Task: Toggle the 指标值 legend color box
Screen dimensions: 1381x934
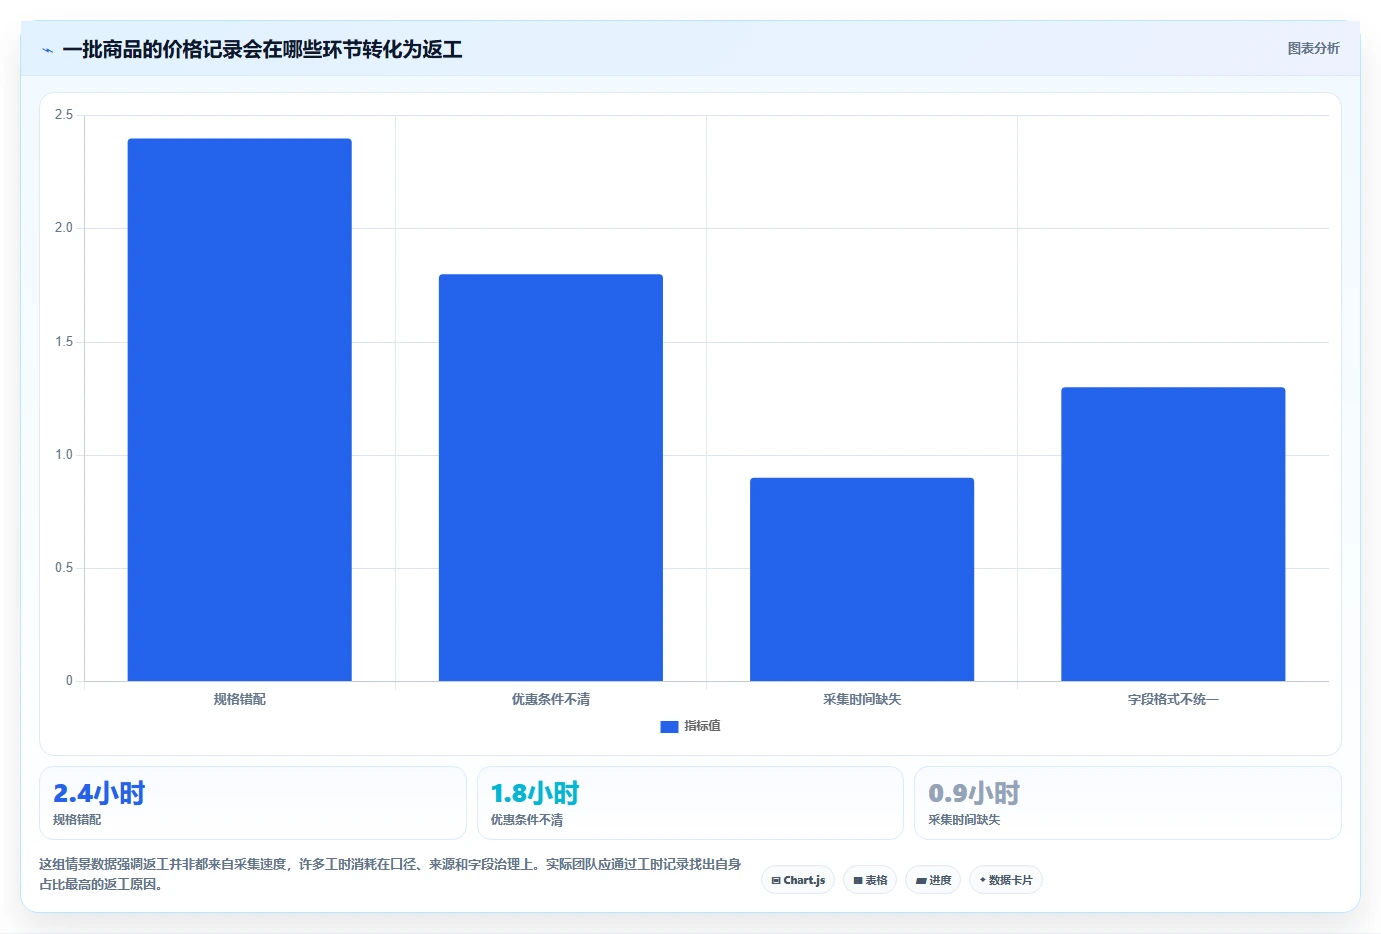Action: click(669, 727)
